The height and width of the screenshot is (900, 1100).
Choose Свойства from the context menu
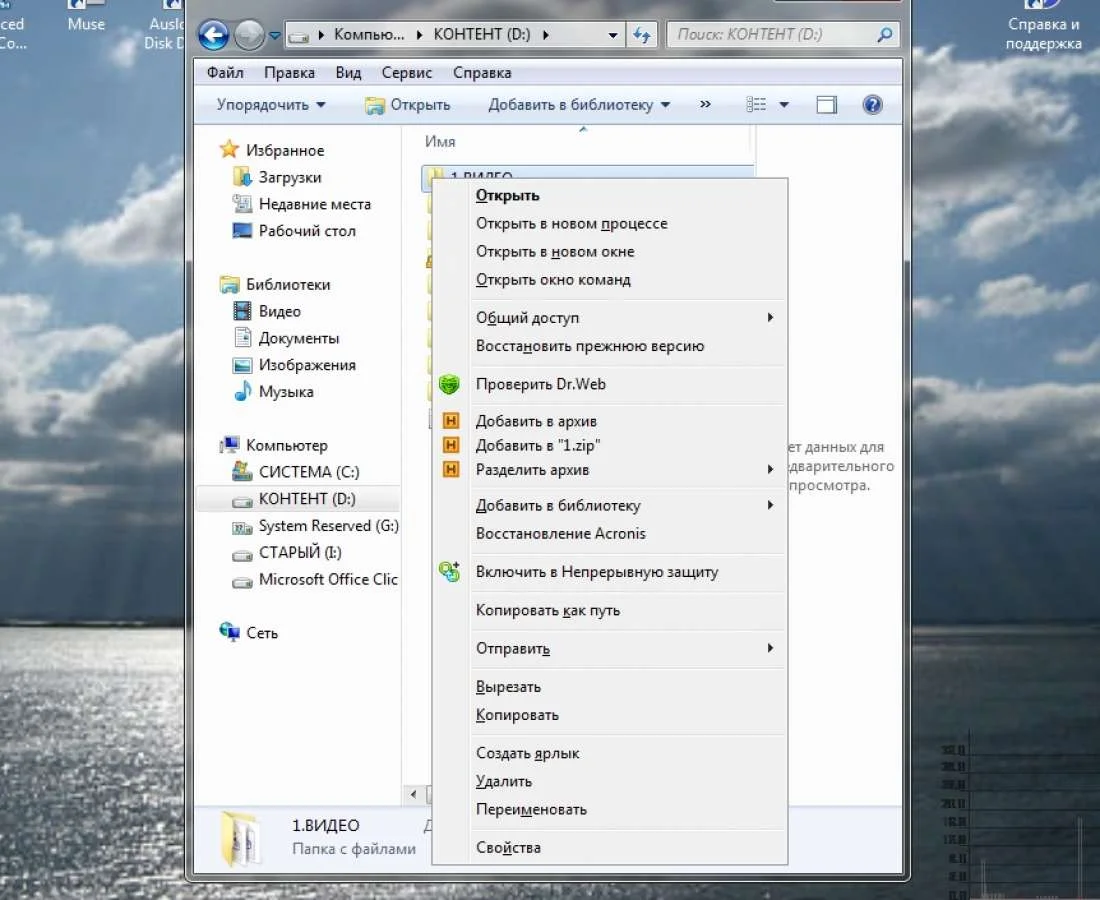(508, 848)
